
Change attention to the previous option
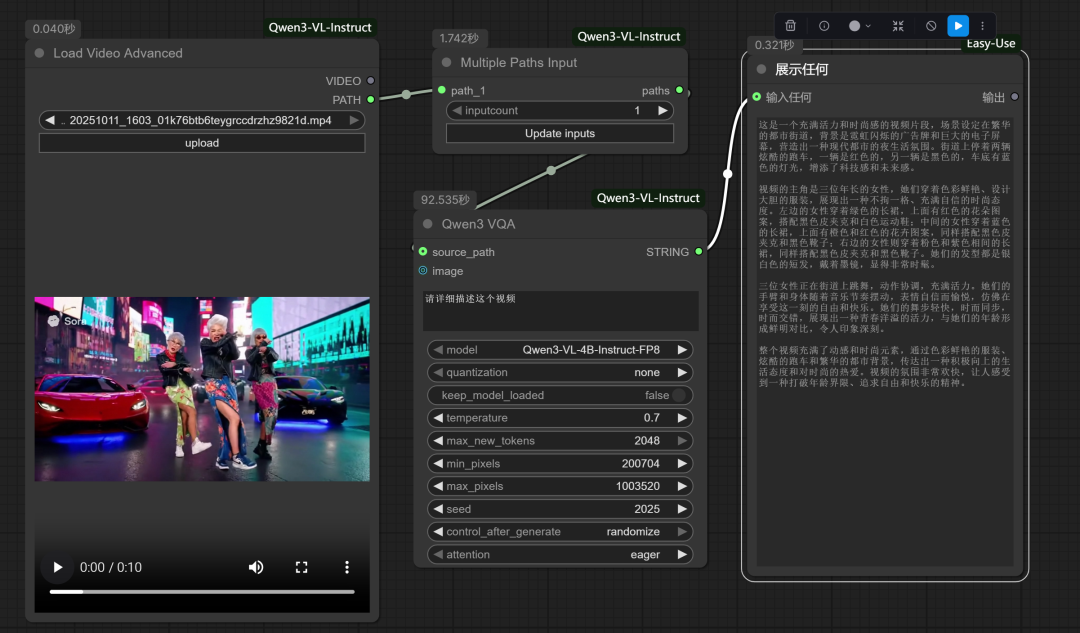coord(437,554)
